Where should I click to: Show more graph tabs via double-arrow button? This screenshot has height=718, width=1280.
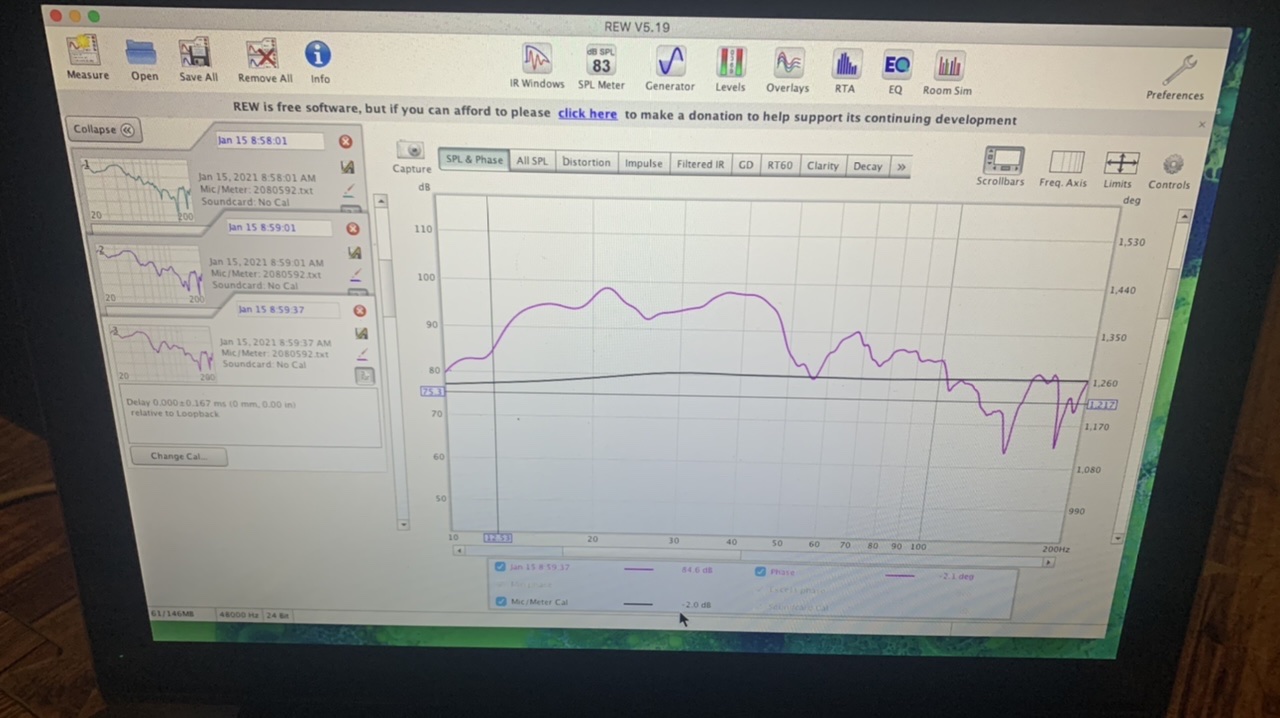tap(900, 166)
